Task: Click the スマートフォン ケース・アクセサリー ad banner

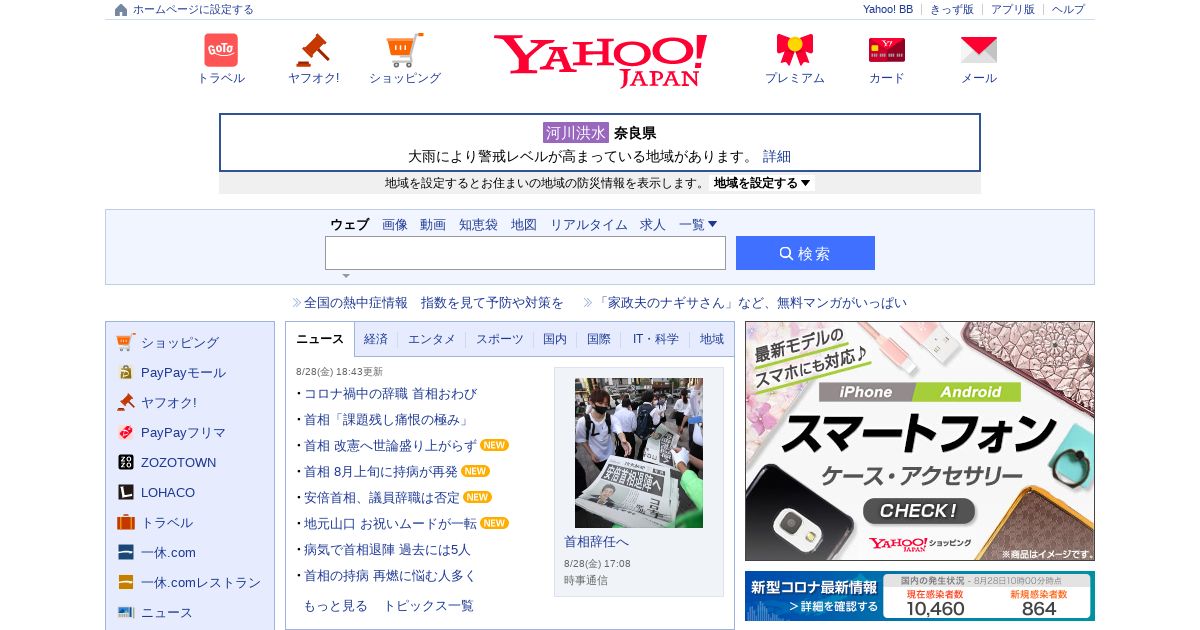Action: pyautogui.click(x=920, y=441)
